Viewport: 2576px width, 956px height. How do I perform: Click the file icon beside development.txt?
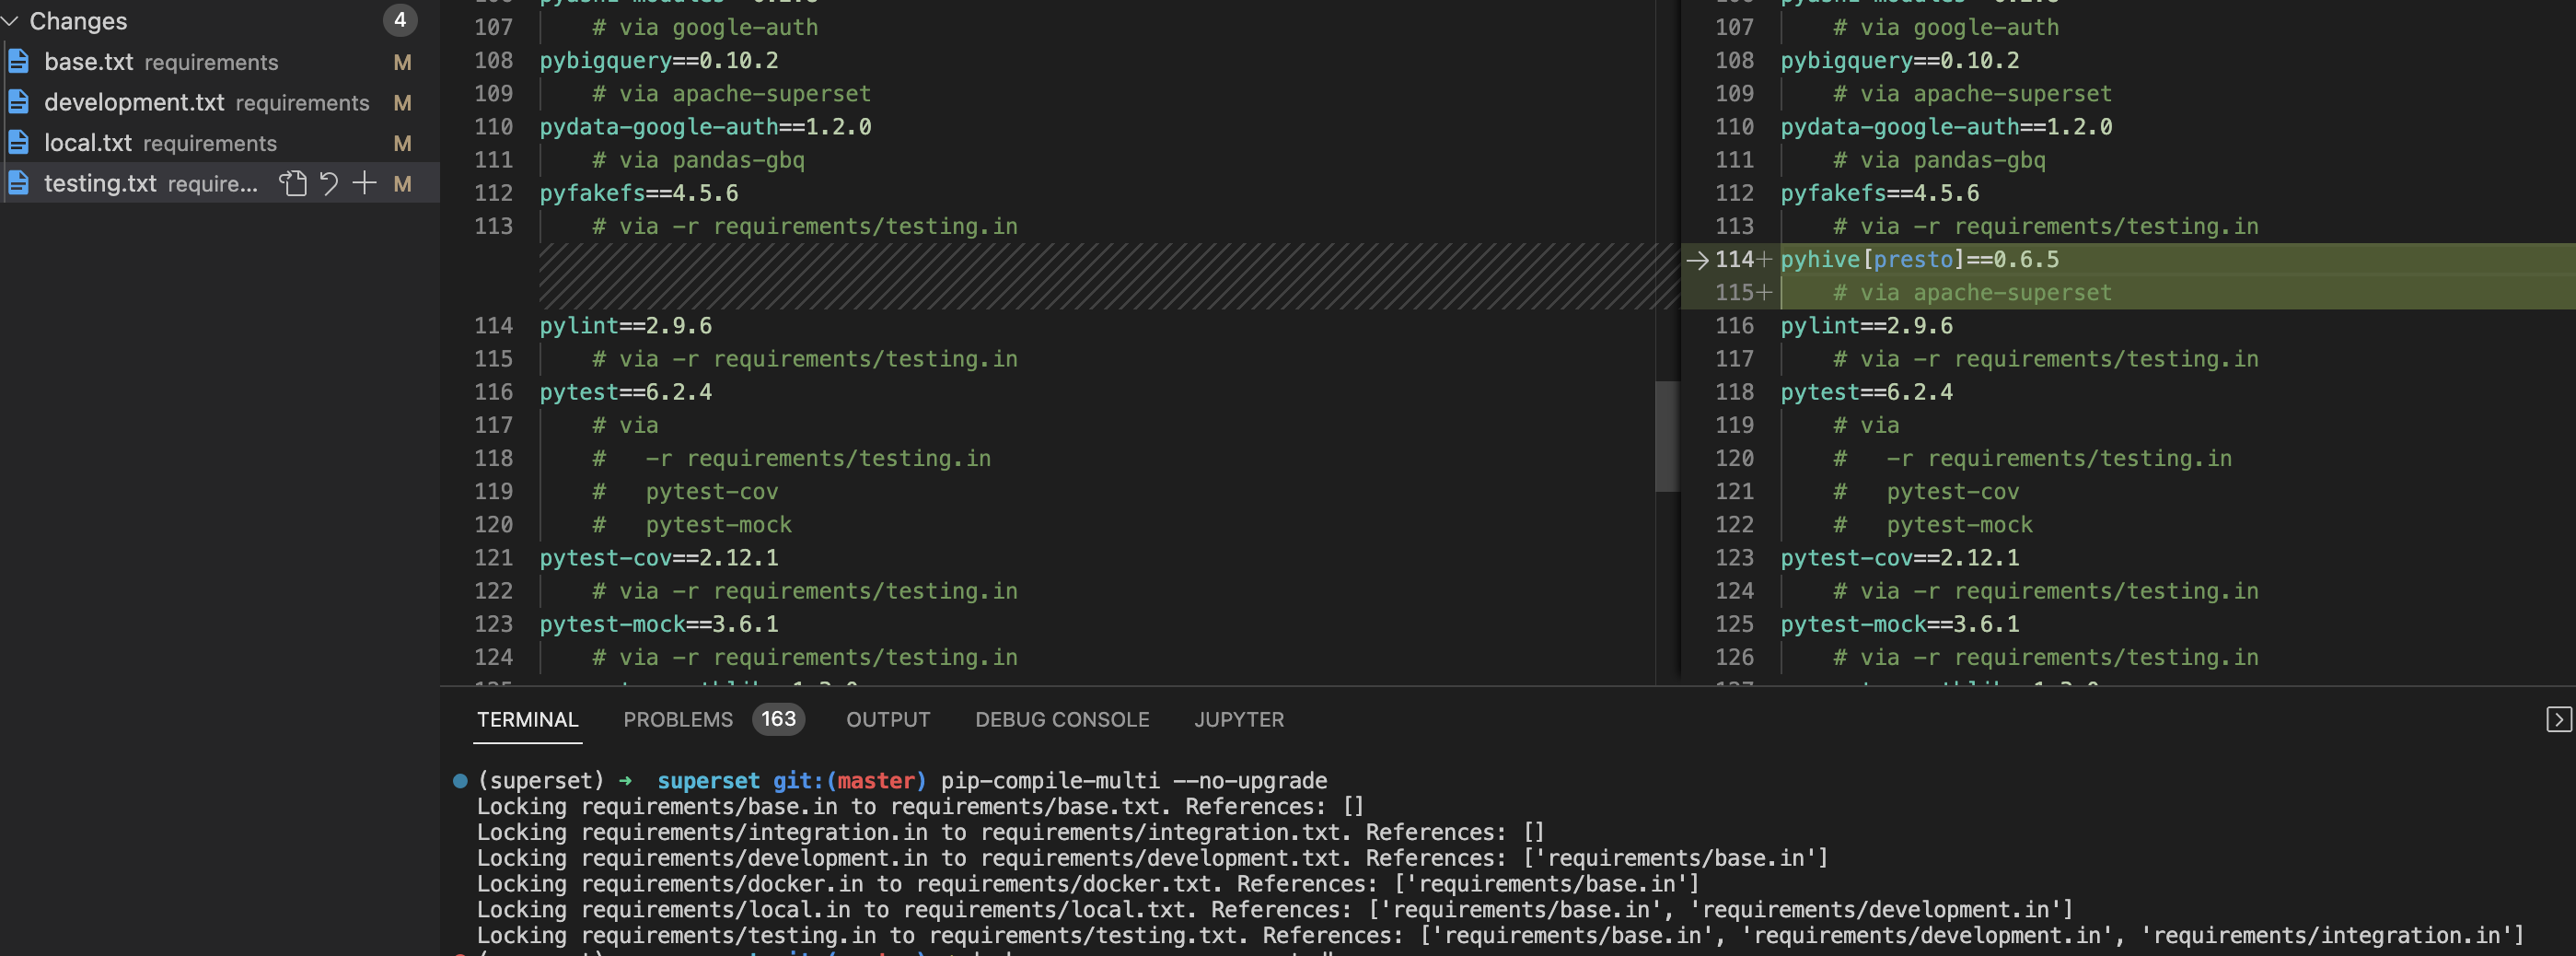coord(20,102)
